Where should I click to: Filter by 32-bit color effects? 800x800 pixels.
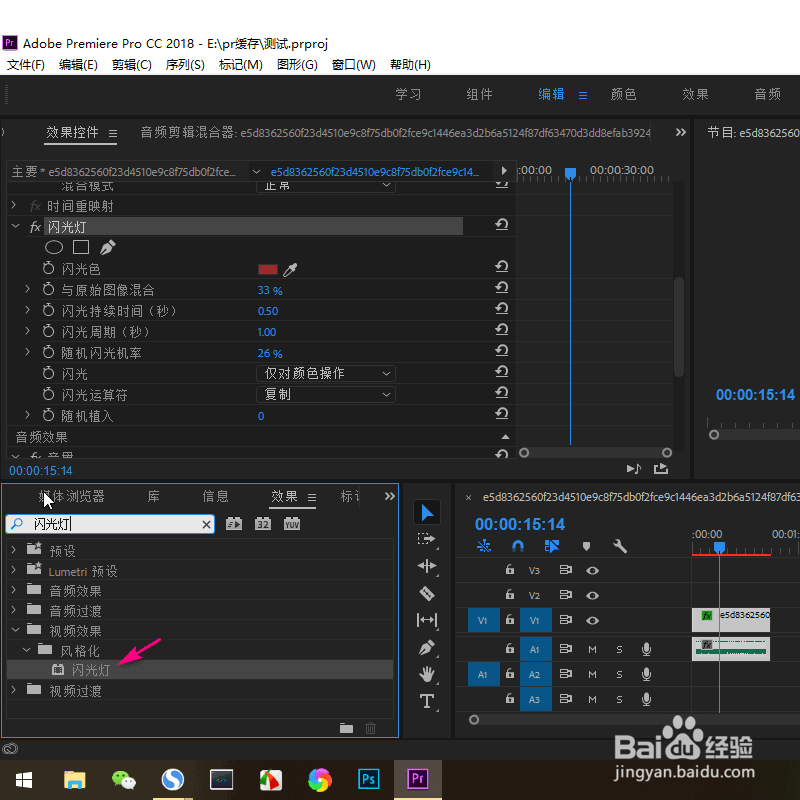pyautogui.click(x=263, y=524)
